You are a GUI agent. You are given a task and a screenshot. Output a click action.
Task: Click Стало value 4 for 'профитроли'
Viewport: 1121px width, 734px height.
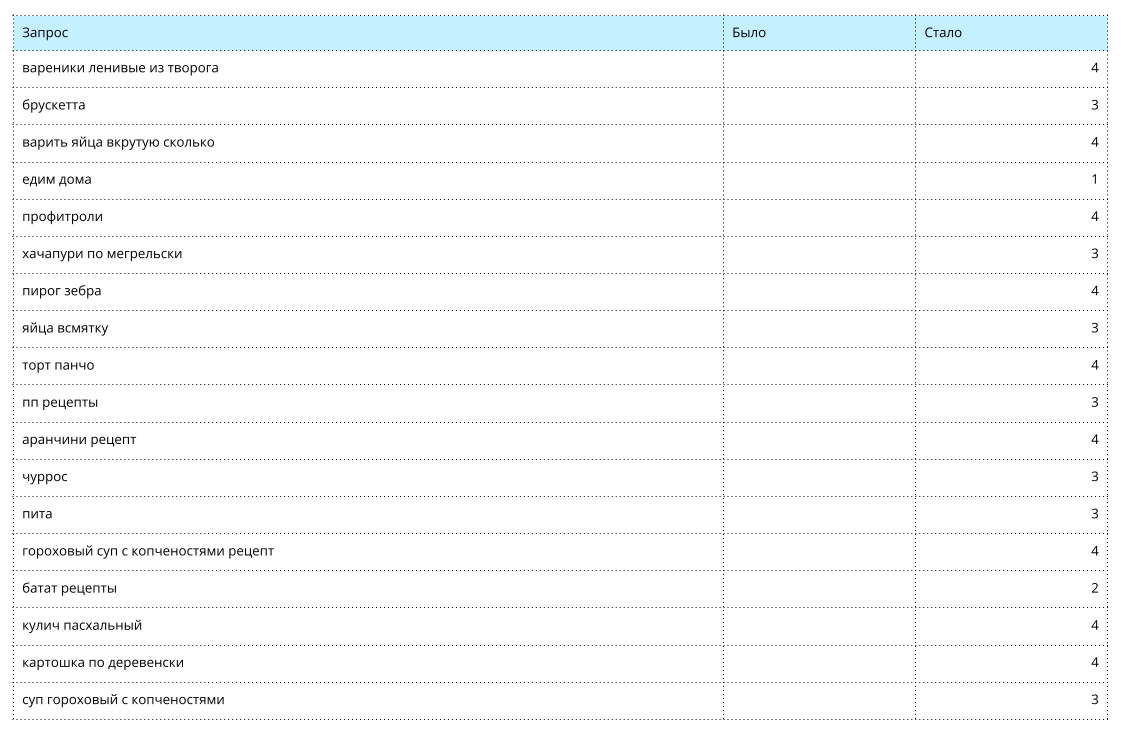tap(1095, 217)
